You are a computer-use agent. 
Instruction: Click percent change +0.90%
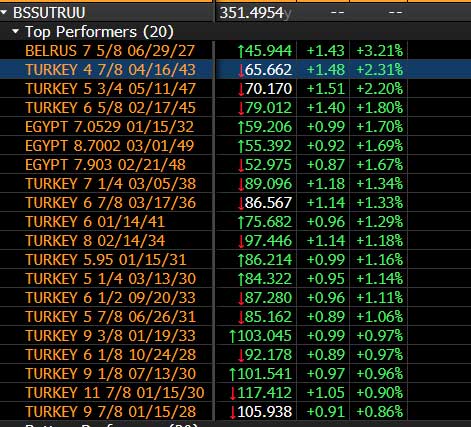[379, 393]
